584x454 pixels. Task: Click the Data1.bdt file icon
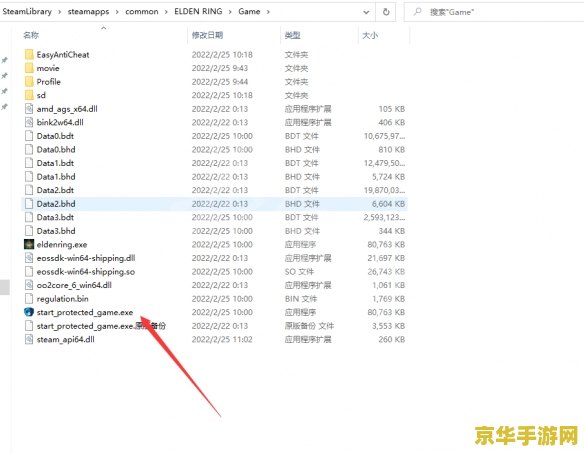click(29, 163)
